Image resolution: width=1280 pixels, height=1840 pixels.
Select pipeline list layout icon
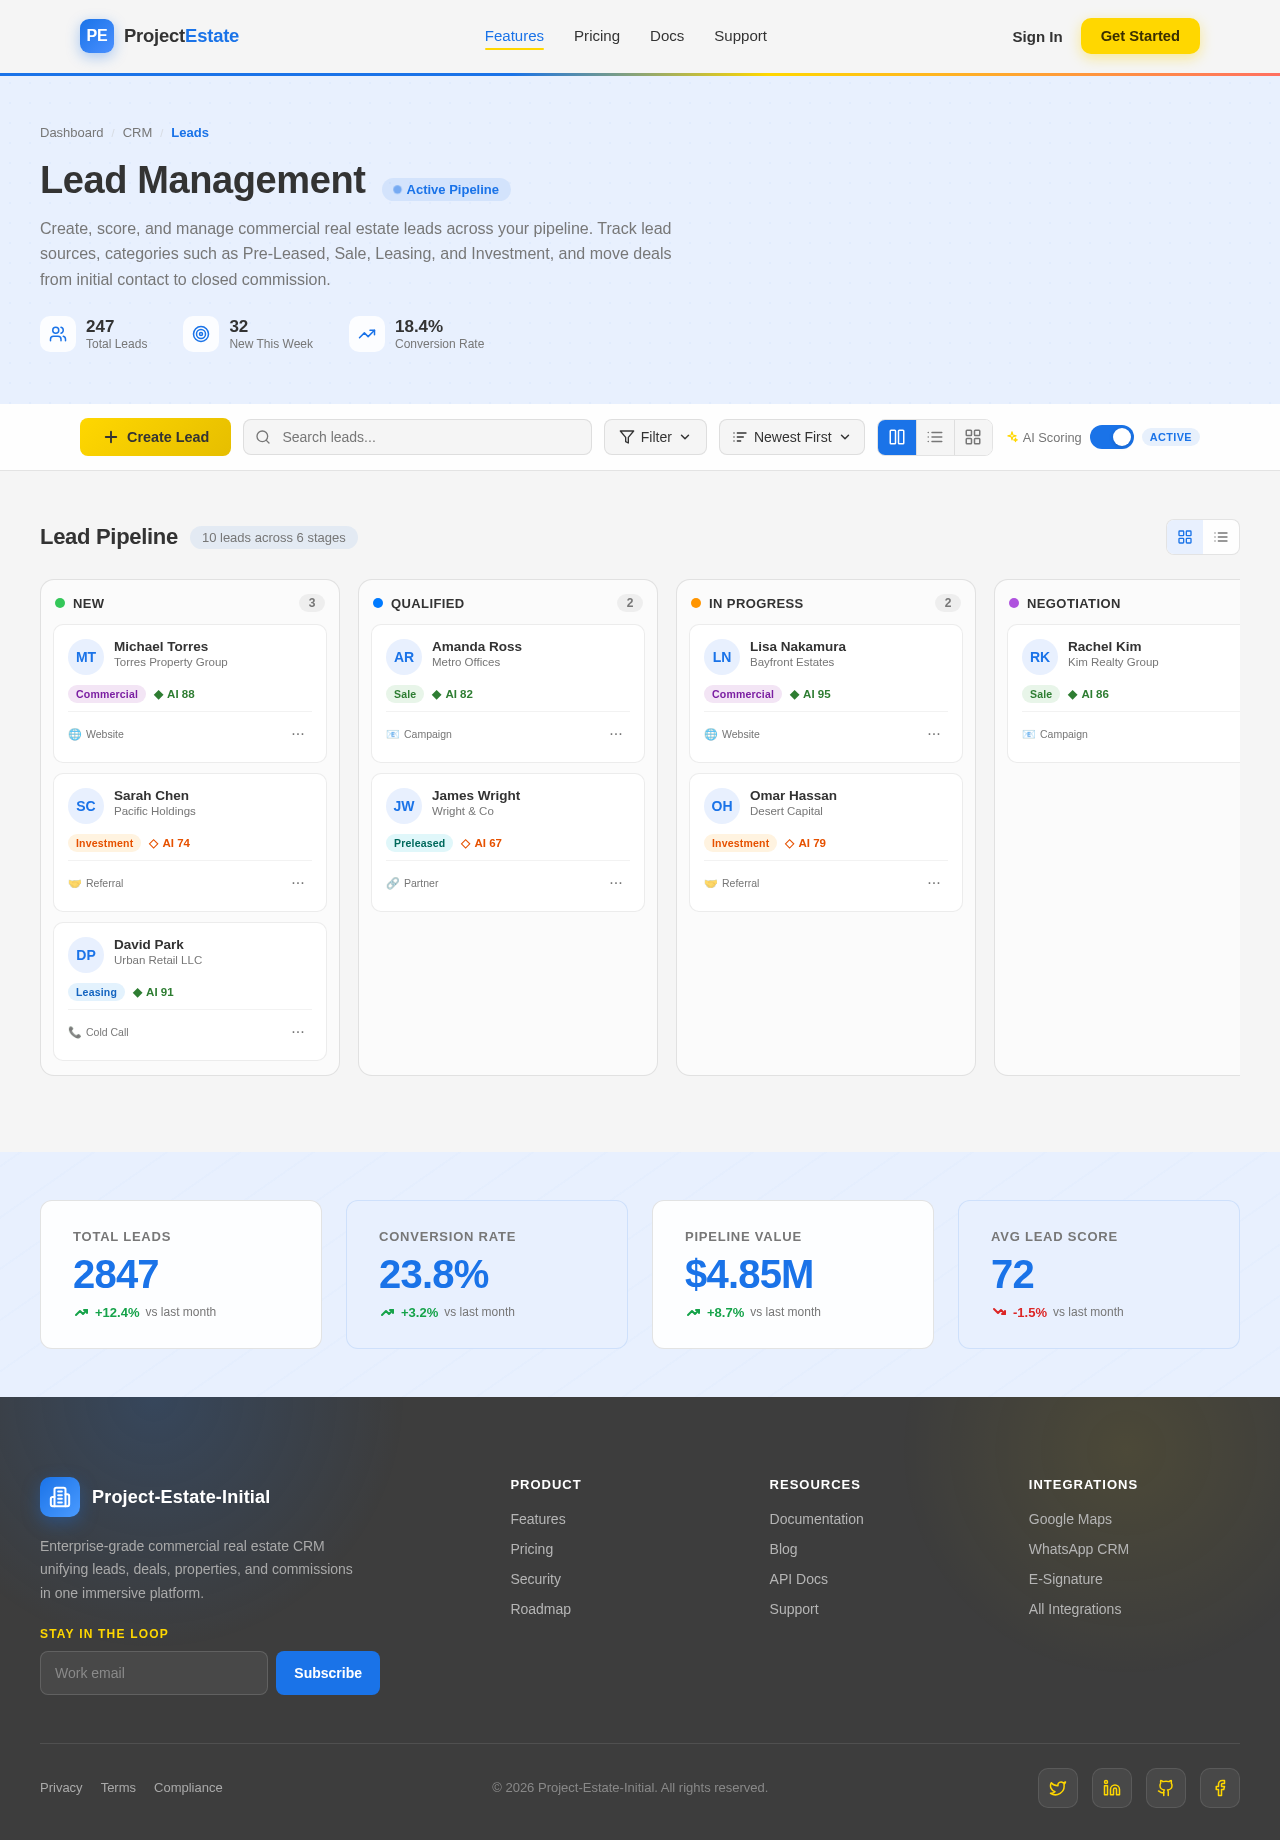1221,537
